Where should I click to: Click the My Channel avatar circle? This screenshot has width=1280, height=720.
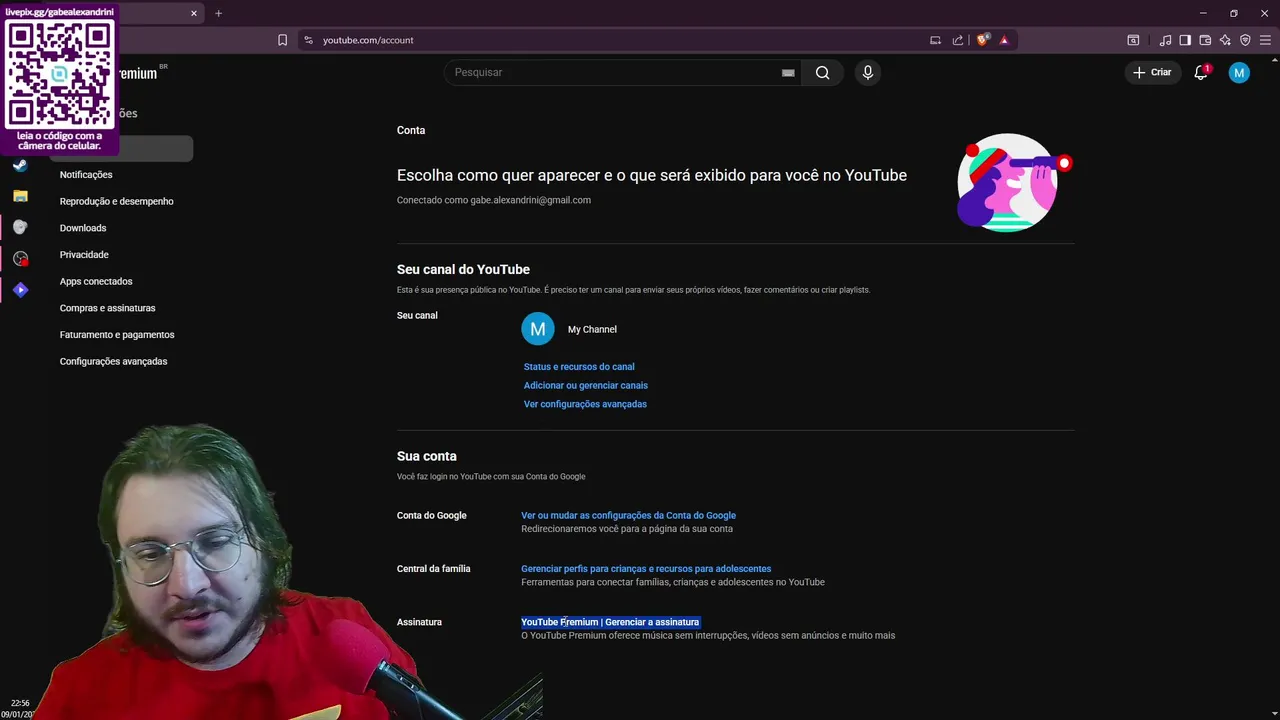click(x=538, y=329)
